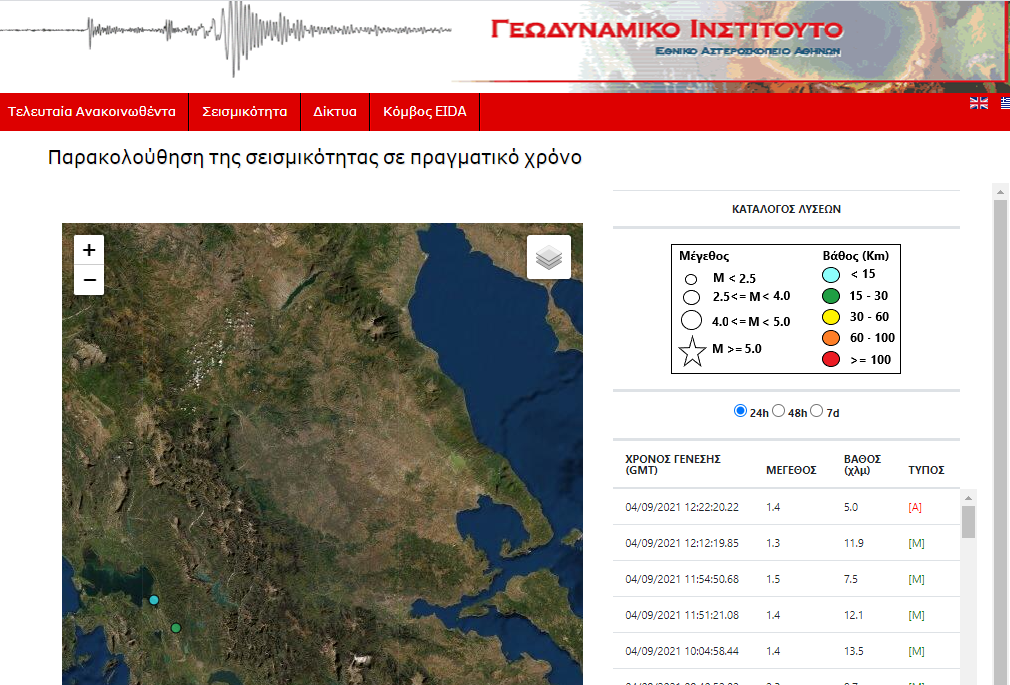This screenshot has width=1010, height=685.
Task: Click the ΚΑΤΑΛΟΓΟΣ ΛΥΣΕΩΝ heading
Action: point(786,209)
